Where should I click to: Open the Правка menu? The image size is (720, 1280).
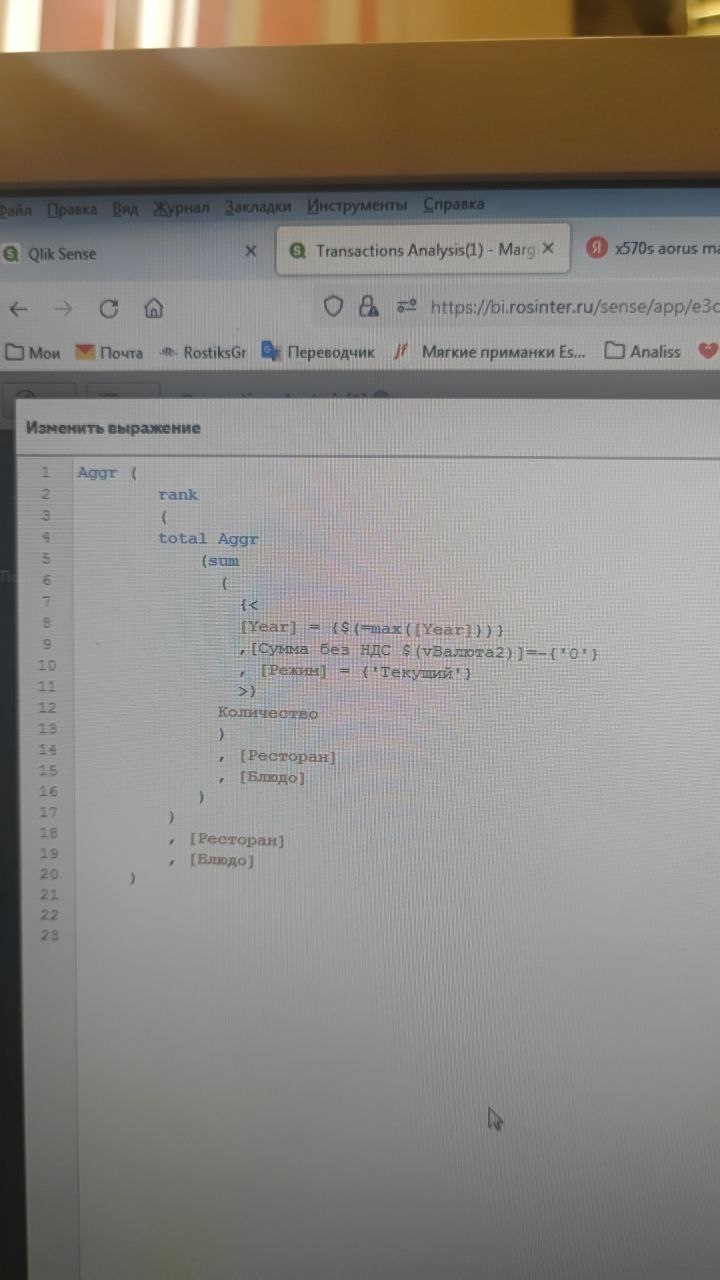72,209
